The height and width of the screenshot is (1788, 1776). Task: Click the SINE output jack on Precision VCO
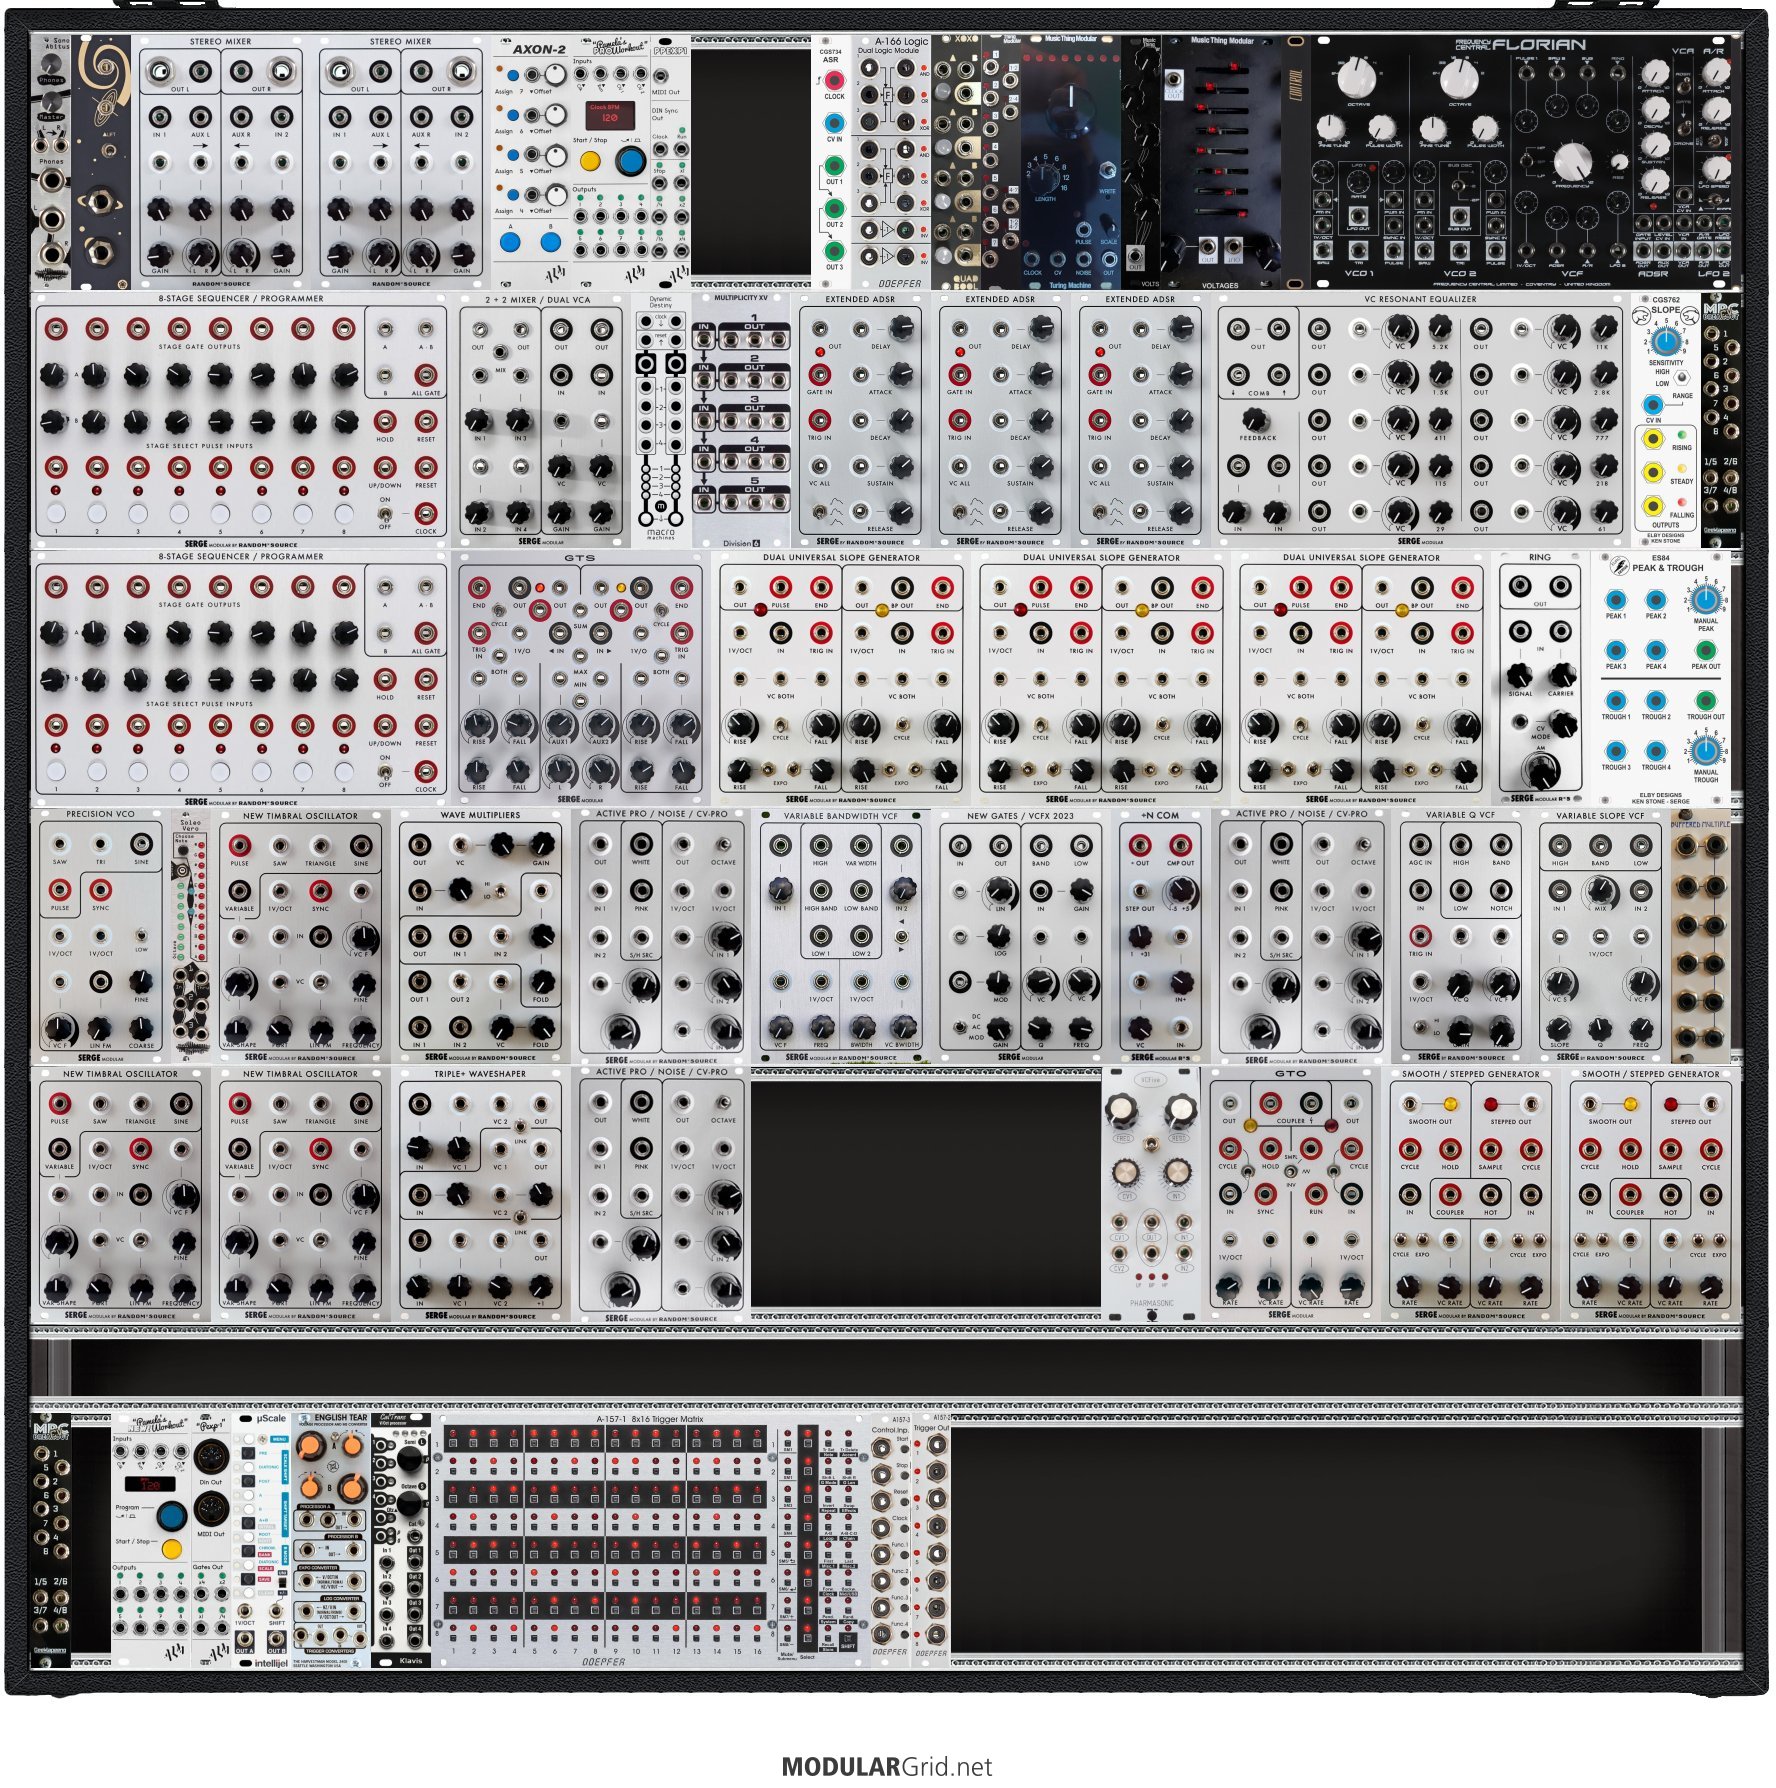[142, 843]
